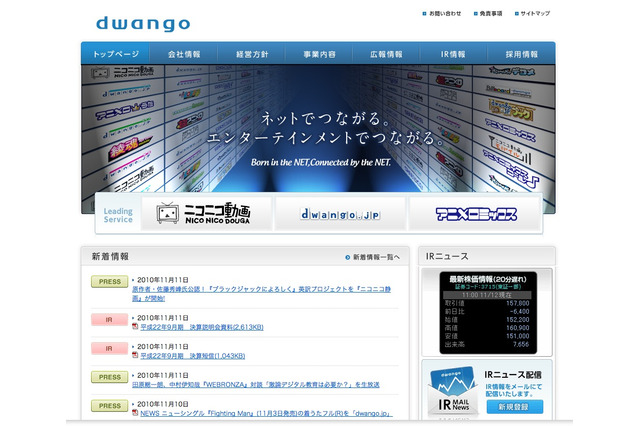Select the トップページ navigation tab
Image resolution: width=640 pixels, height=426 pixels.
pos(116,54)
